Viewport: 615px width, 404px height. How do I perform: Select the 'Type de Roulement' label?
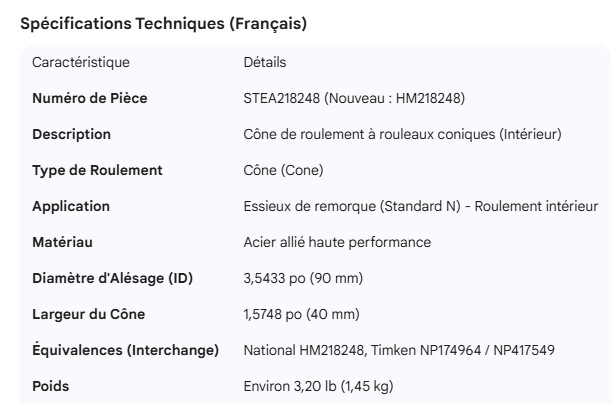coord(97,170)
